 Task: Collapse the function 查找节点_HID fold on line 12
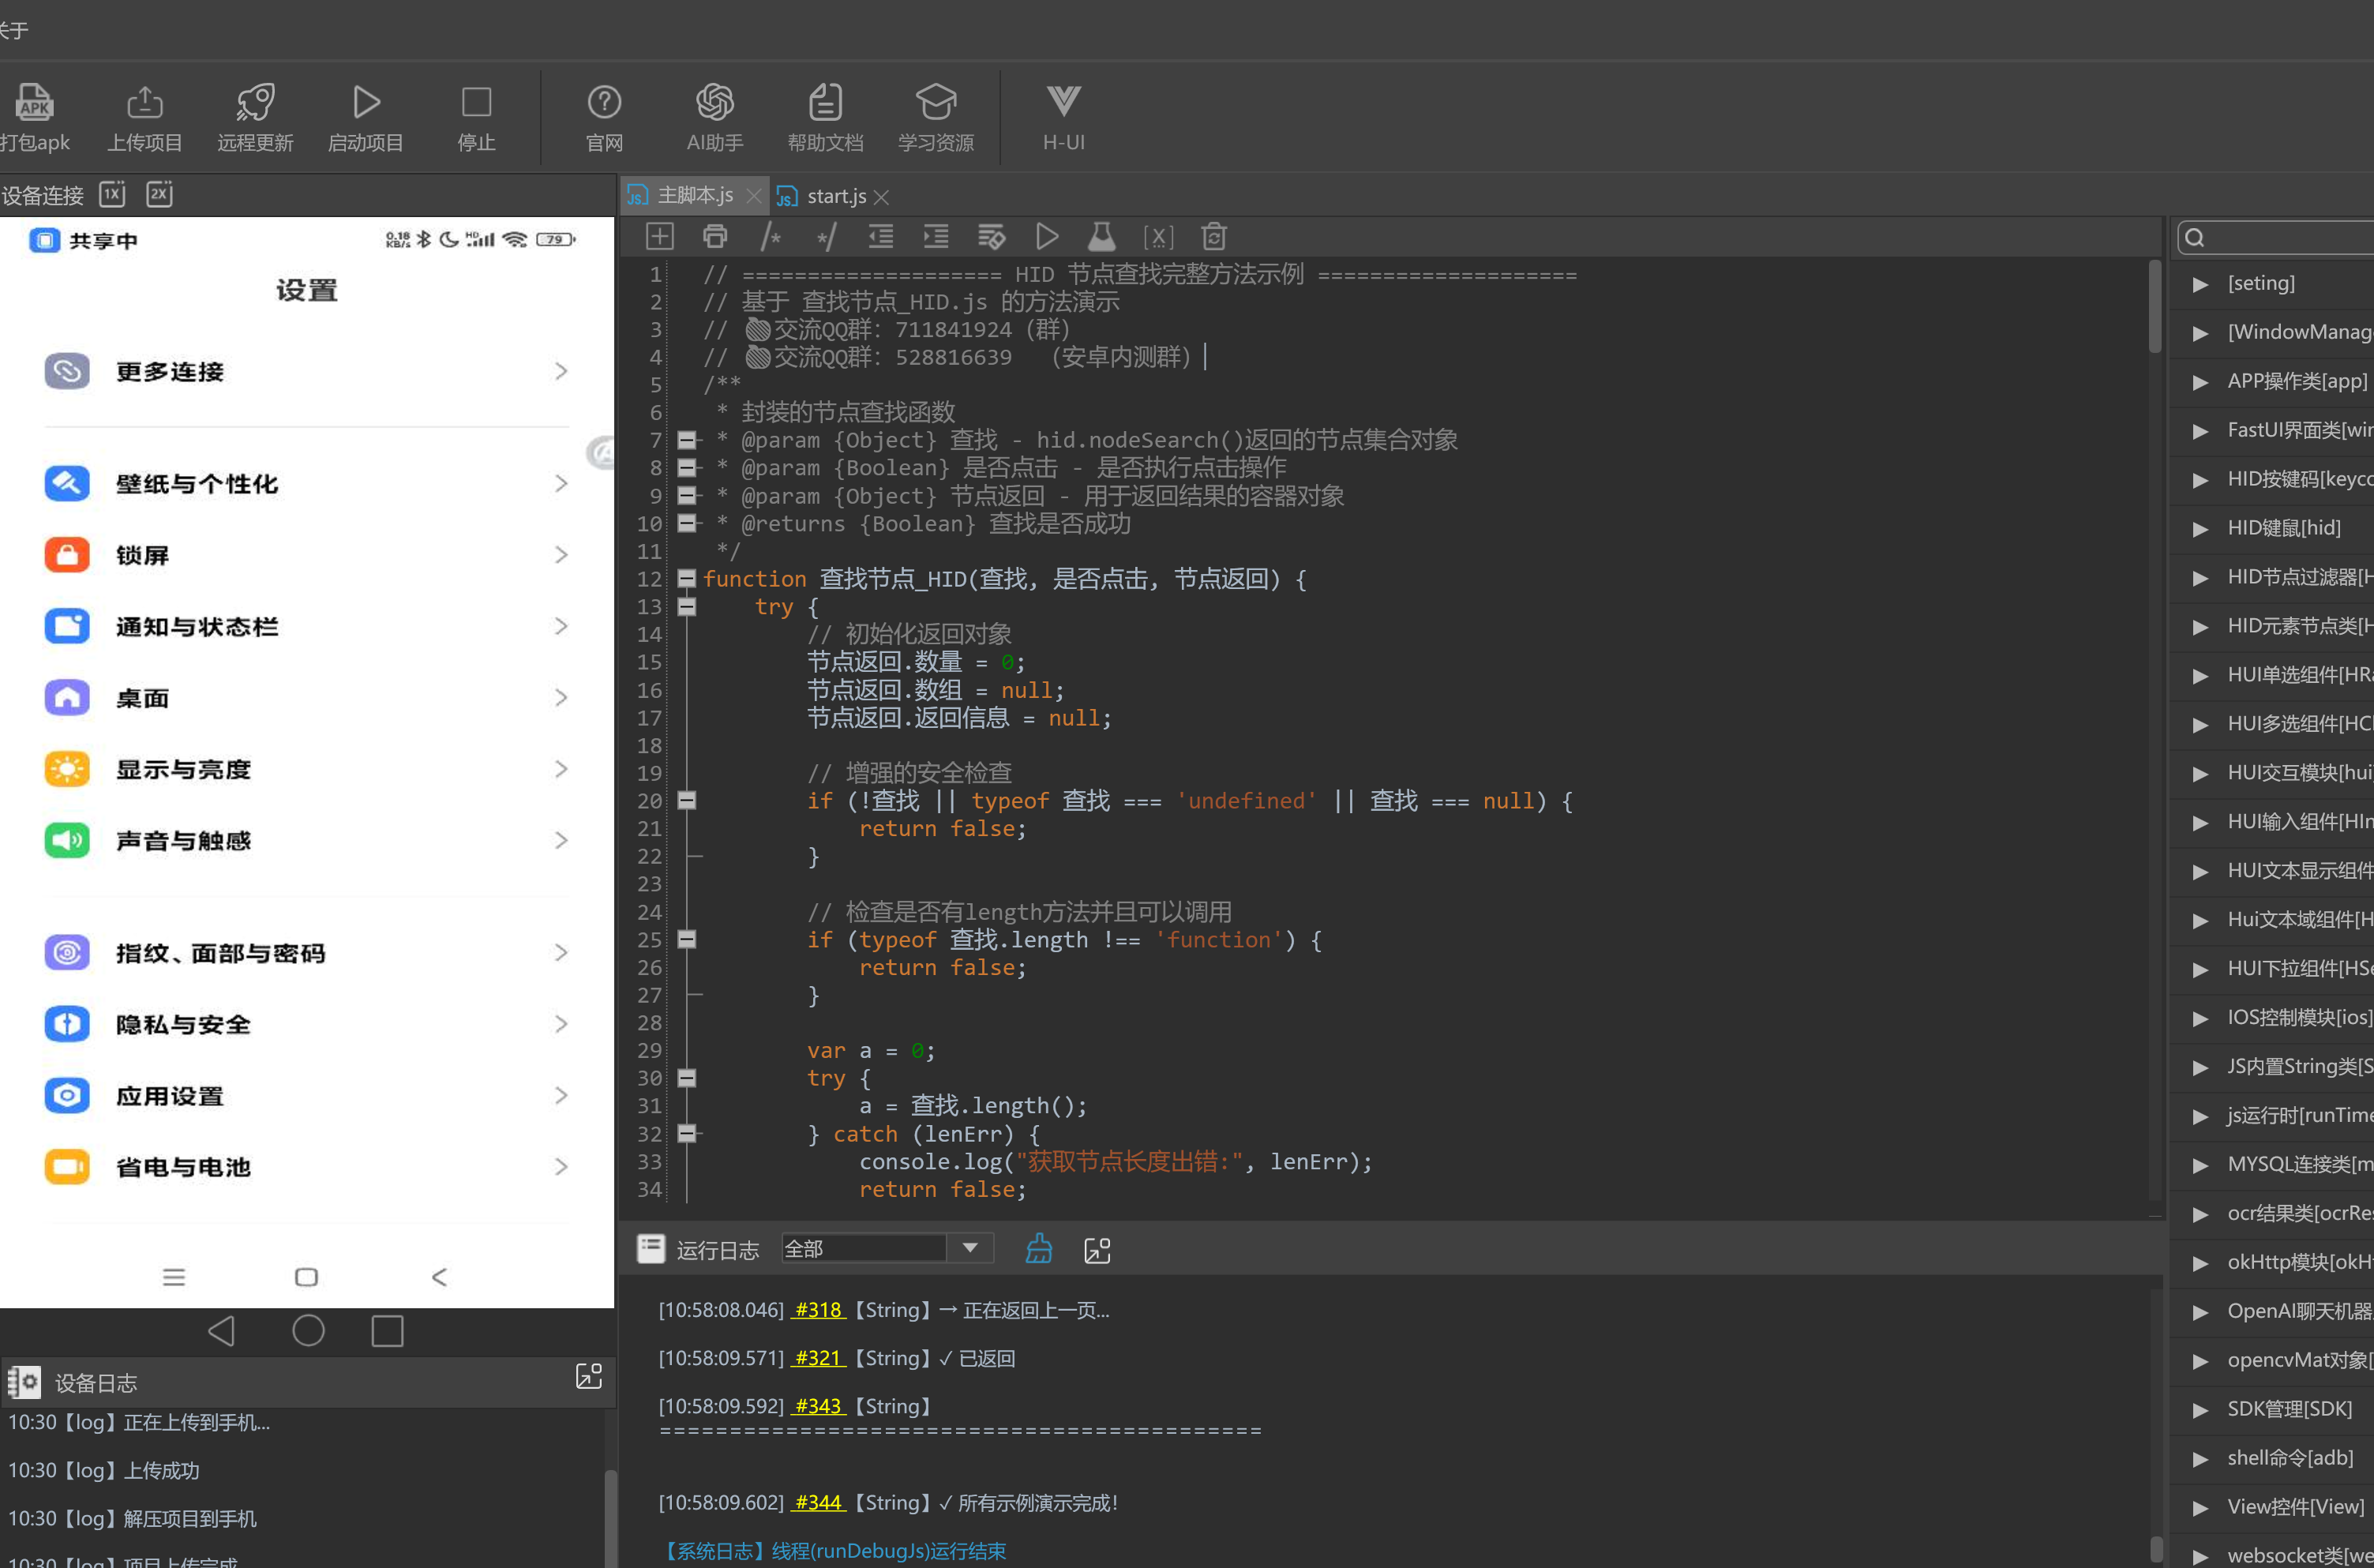click(687, 578)
